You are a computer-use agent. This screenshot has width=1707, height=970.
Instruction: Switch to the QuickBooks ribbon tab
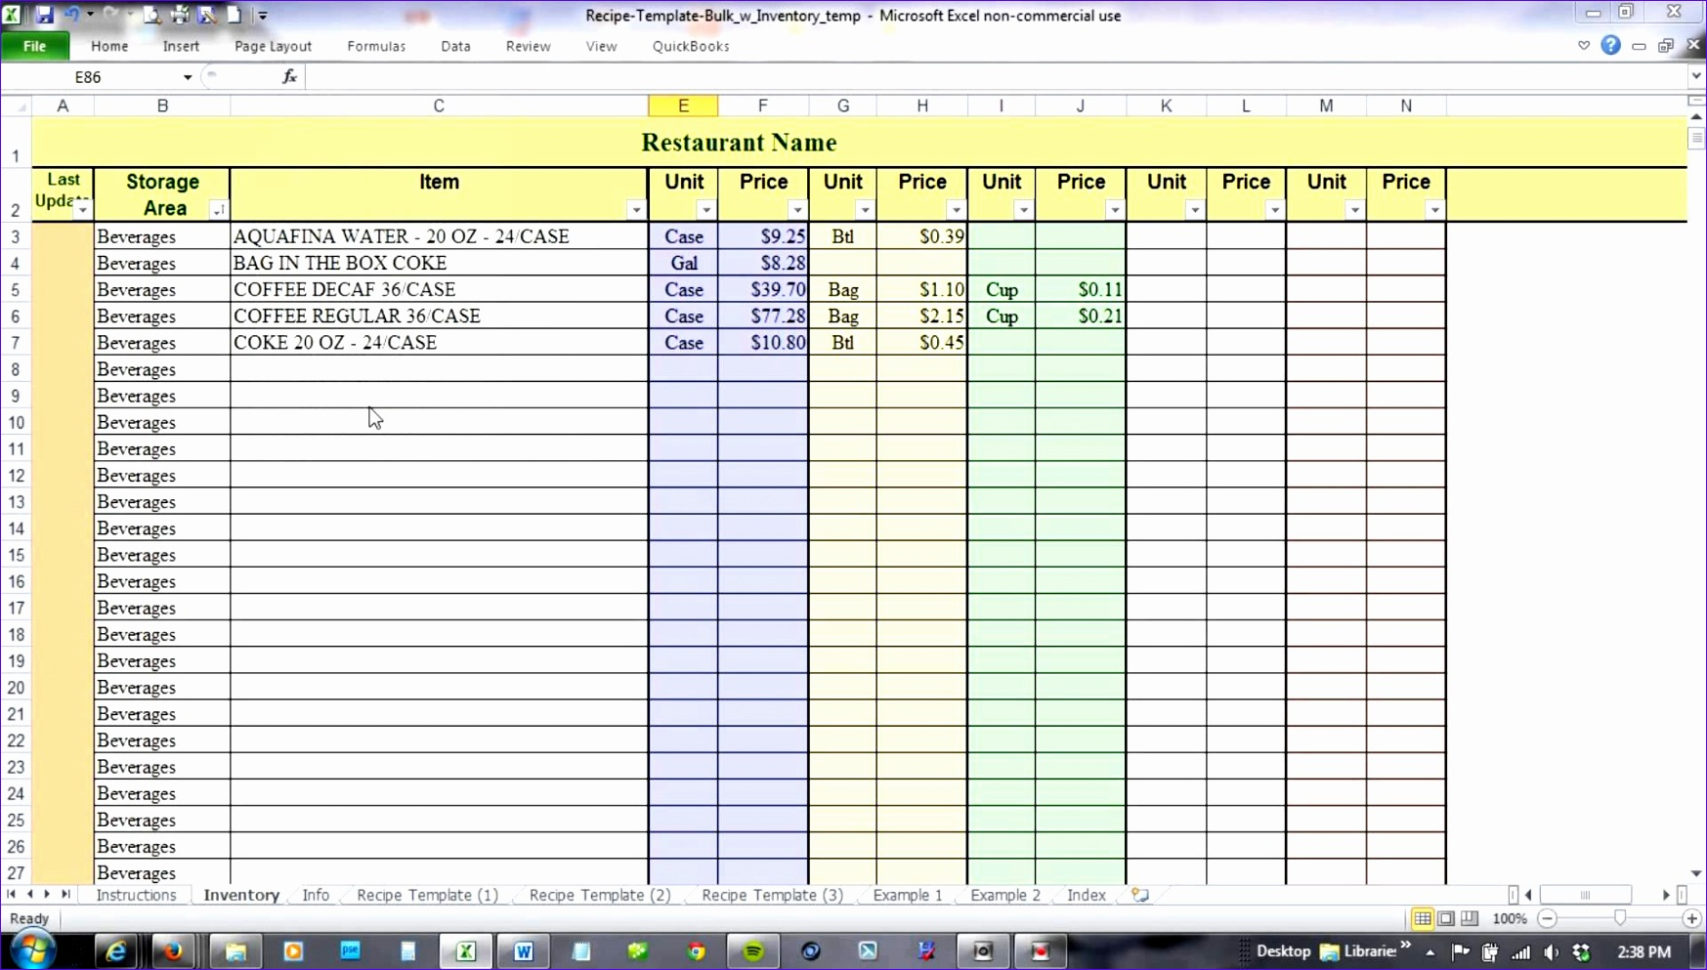(690, 46)
